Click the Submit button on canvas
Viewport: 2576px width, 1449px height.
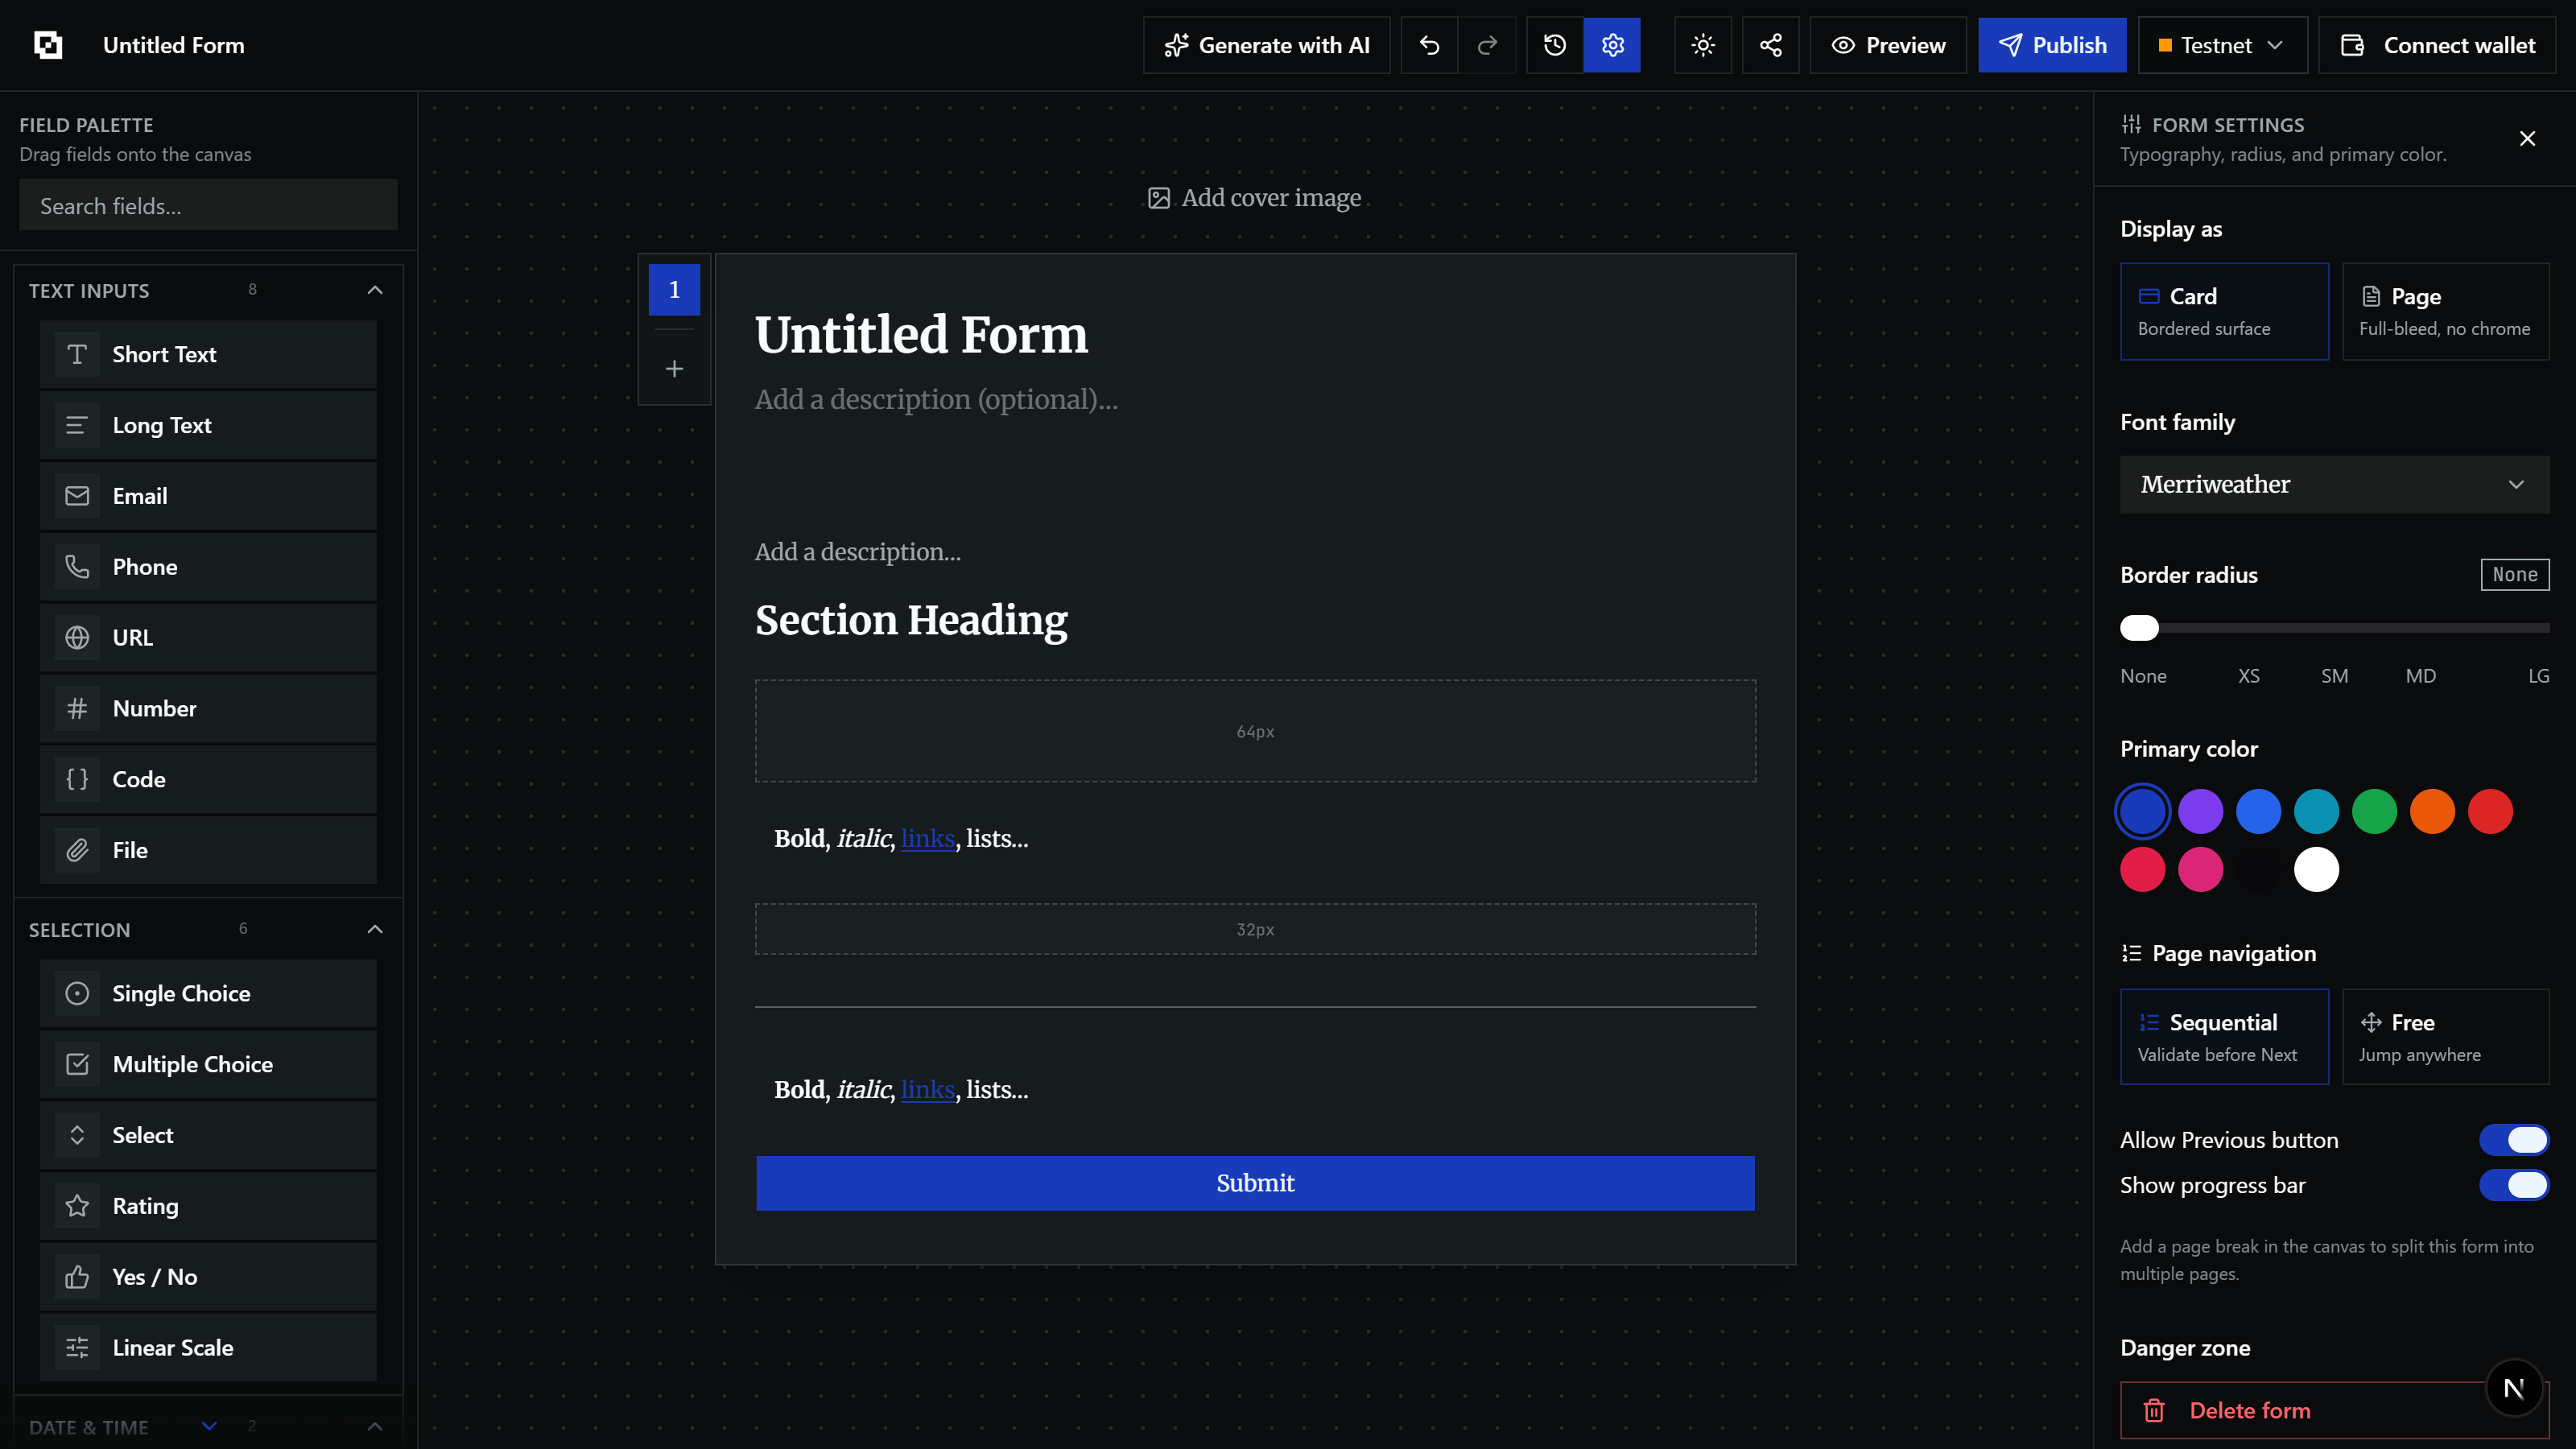tap(1255, 1183)
